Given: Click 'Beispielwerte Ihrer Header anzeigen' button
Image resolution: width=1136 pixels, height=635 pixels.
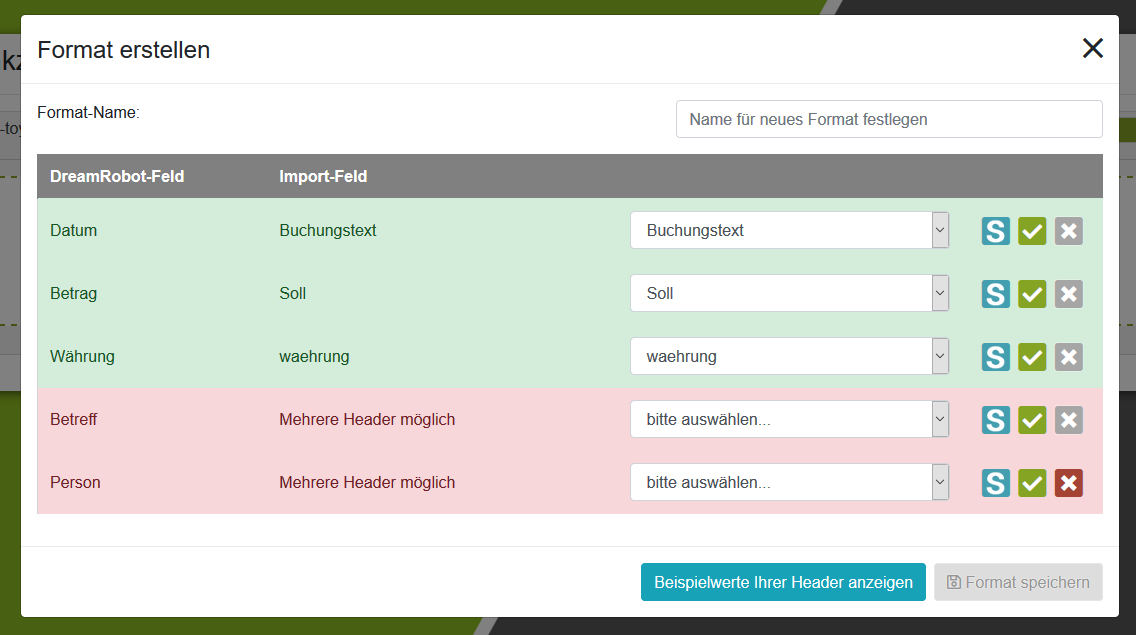Looking at the screenshot, I should pyautogui.click(x=783, y=582).
